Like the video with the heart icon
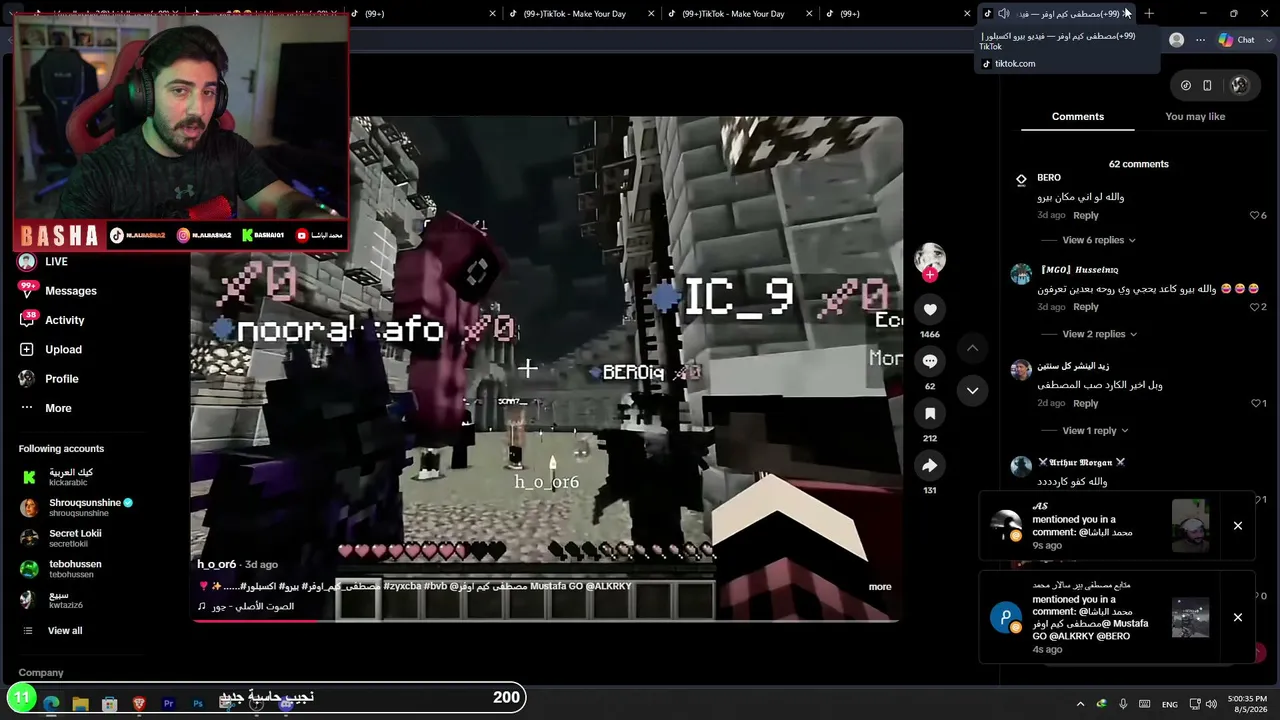Screen dimensions: 1280x720 pos(930,310)
